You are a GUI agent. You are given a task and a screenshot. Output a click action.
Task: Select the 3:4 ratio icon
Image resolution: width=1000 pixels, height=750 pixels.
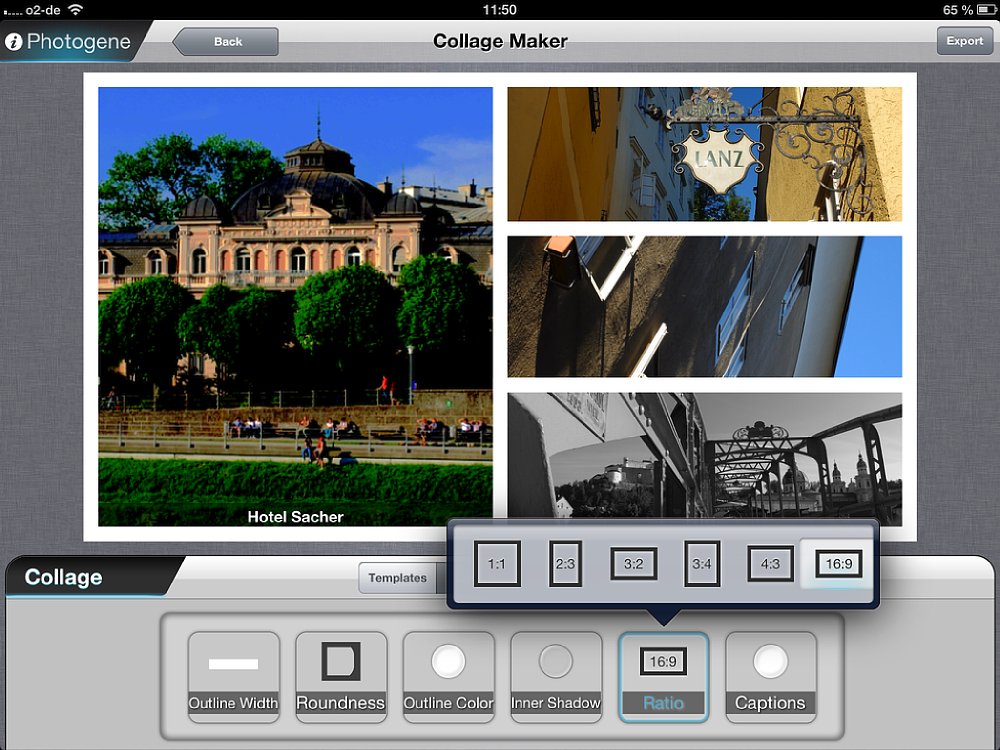[701, 564]
